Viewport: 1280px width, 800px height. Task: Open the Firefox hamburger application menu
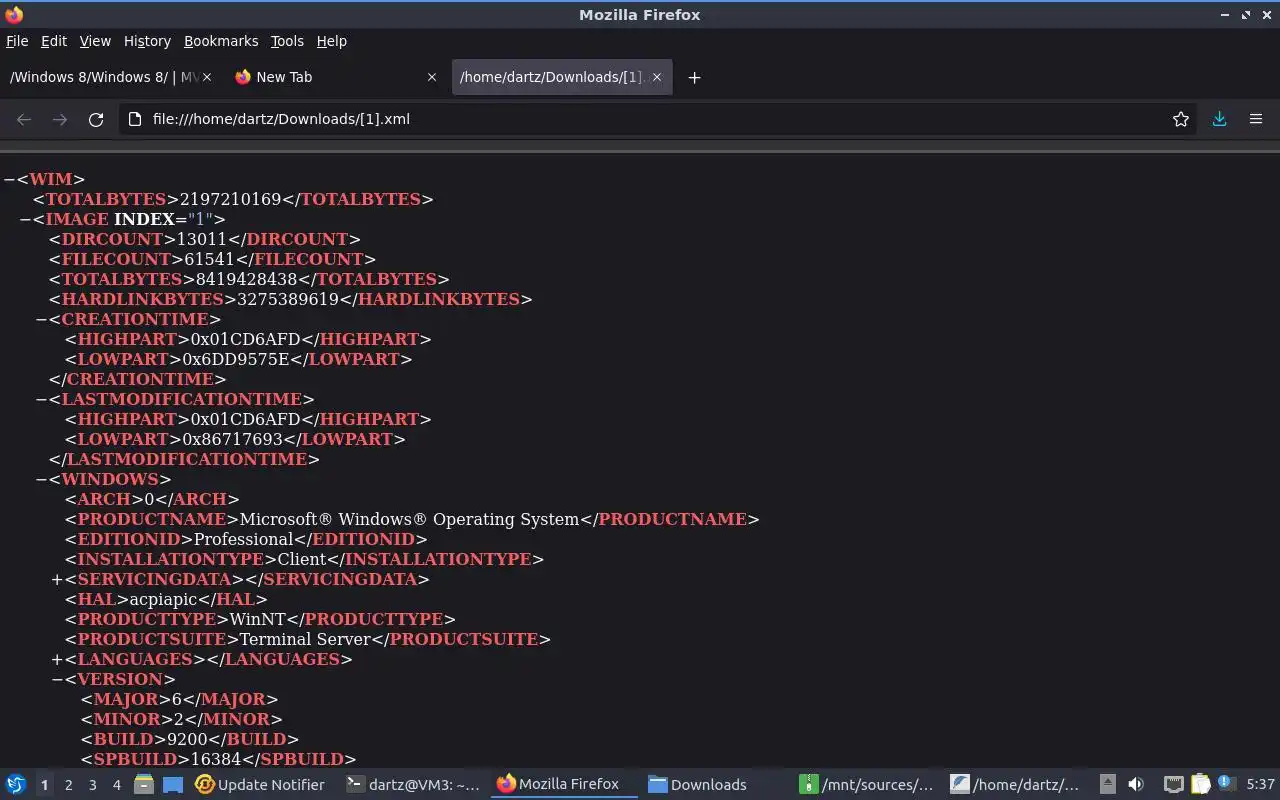1256,119
